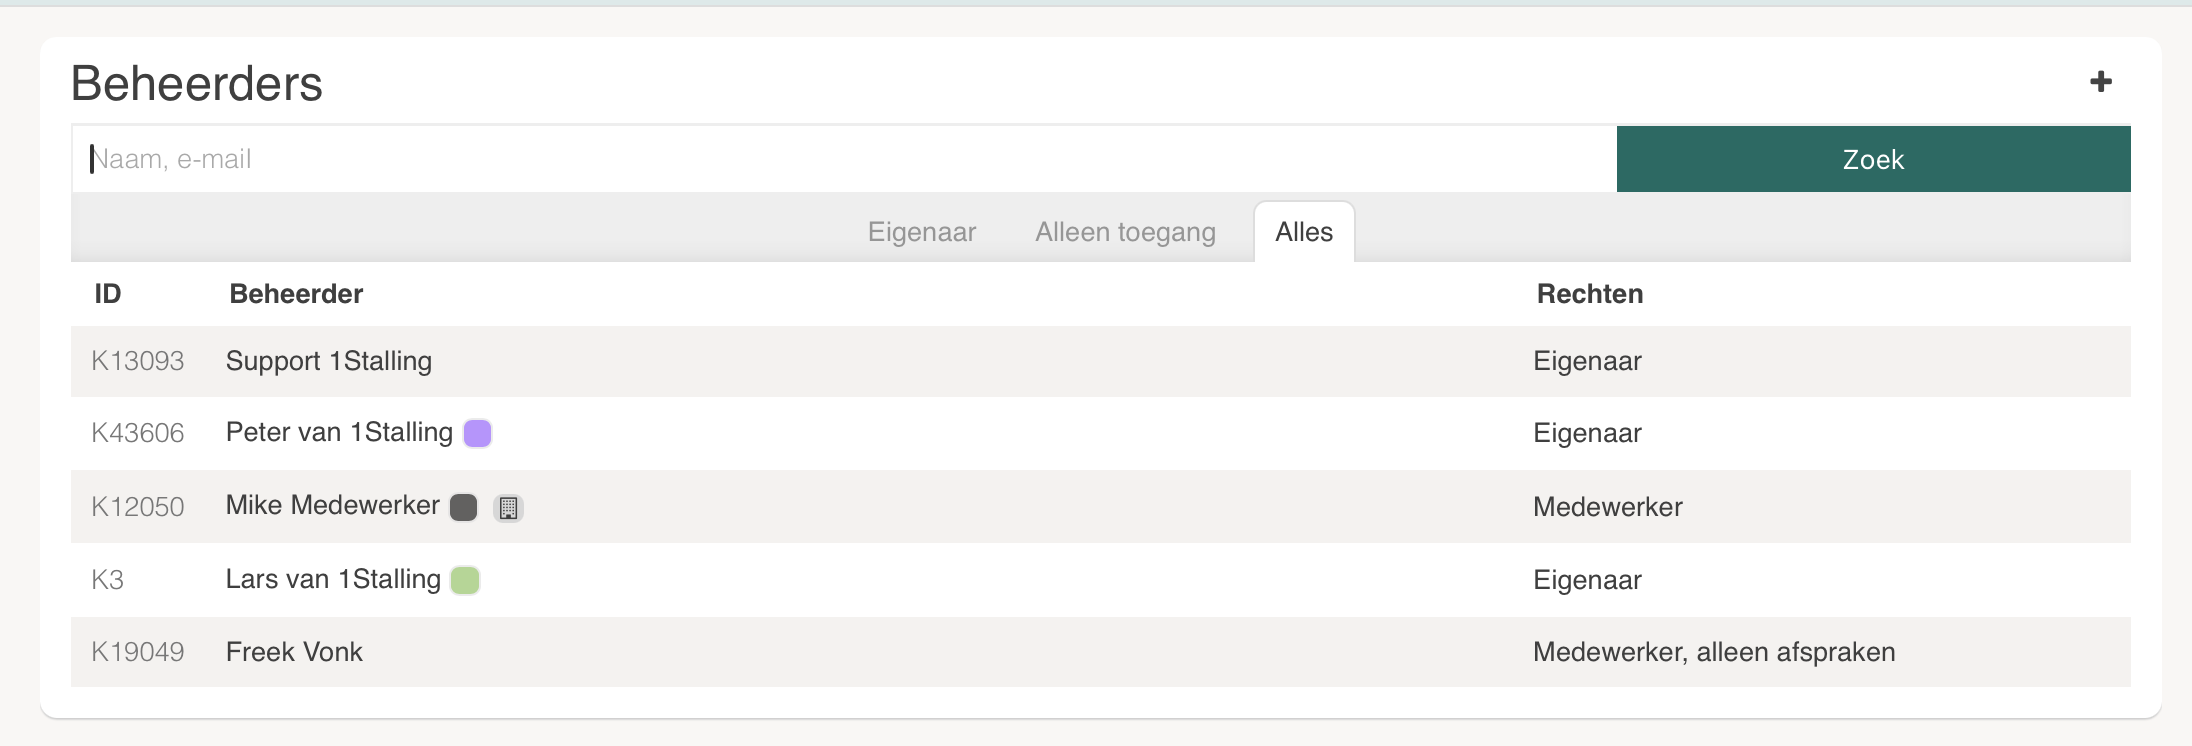Open Peter van 1Stalling entry
2192x746 pixels.
click(339, 433)
